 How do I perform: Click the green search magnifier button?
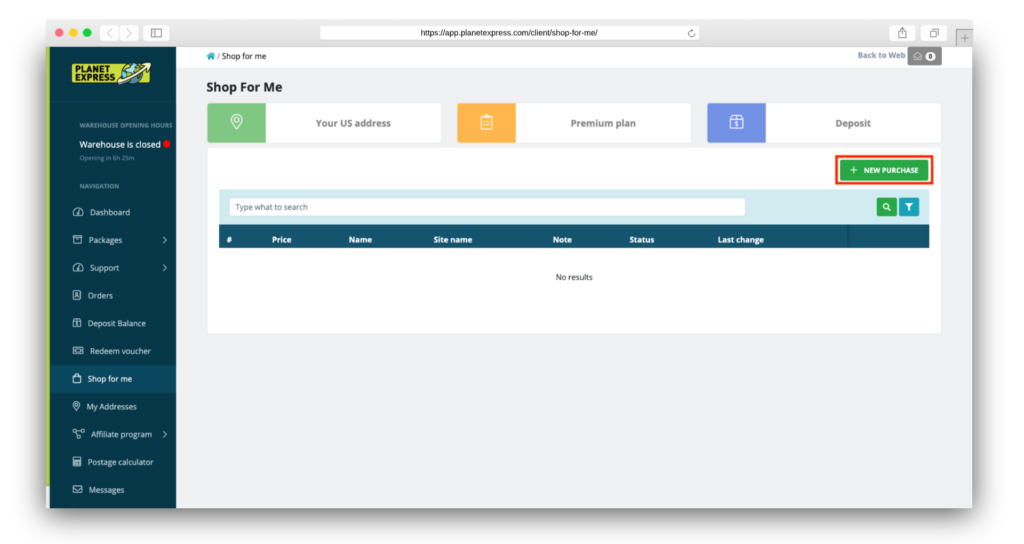tap(886, 207)
